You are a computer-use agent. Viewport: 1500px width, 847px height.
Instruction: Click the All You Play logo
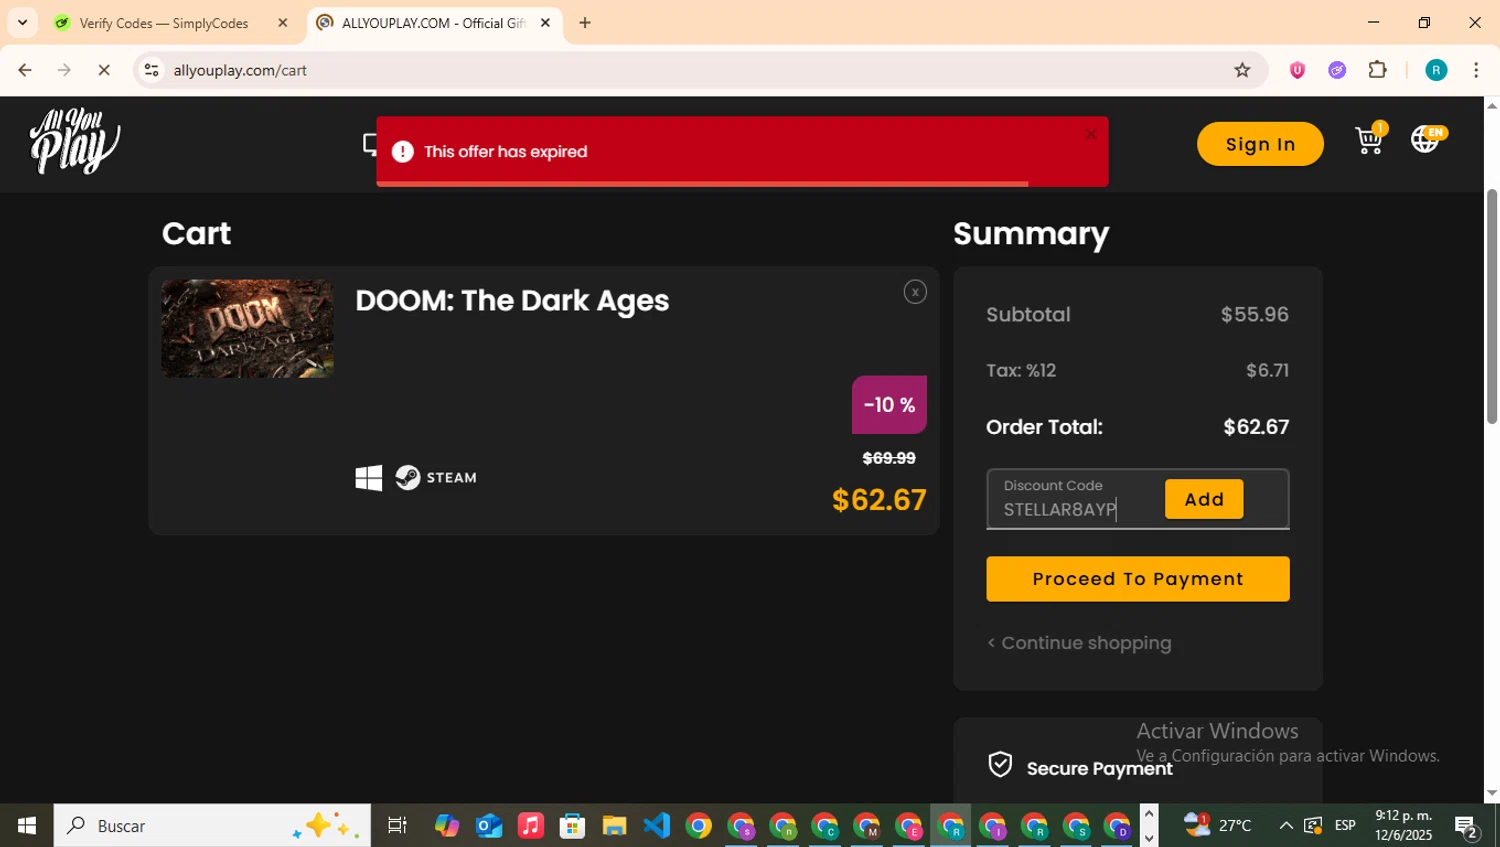click(x=75, y=141)
